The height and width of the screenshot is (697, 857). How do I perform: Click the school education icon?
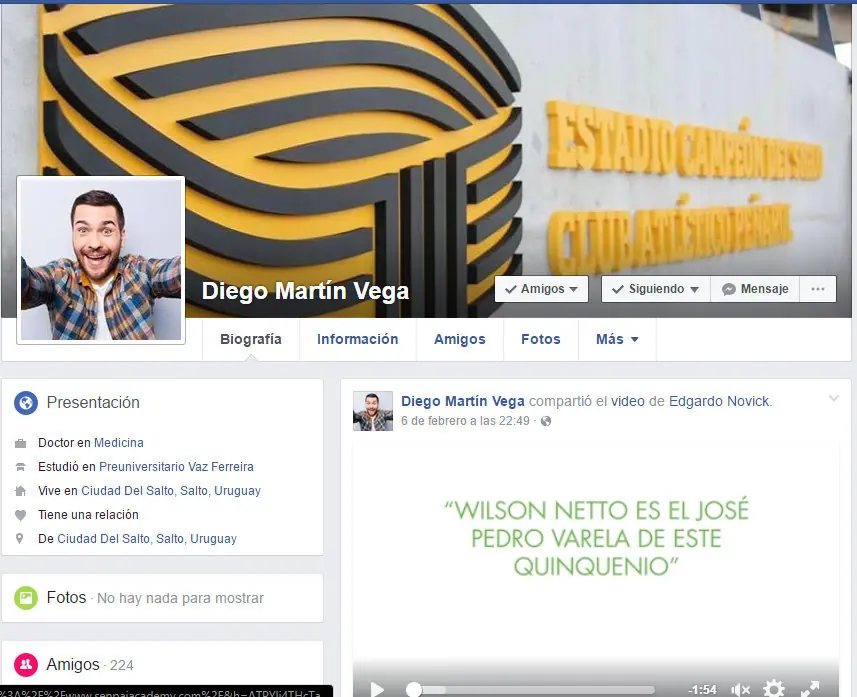20,467
